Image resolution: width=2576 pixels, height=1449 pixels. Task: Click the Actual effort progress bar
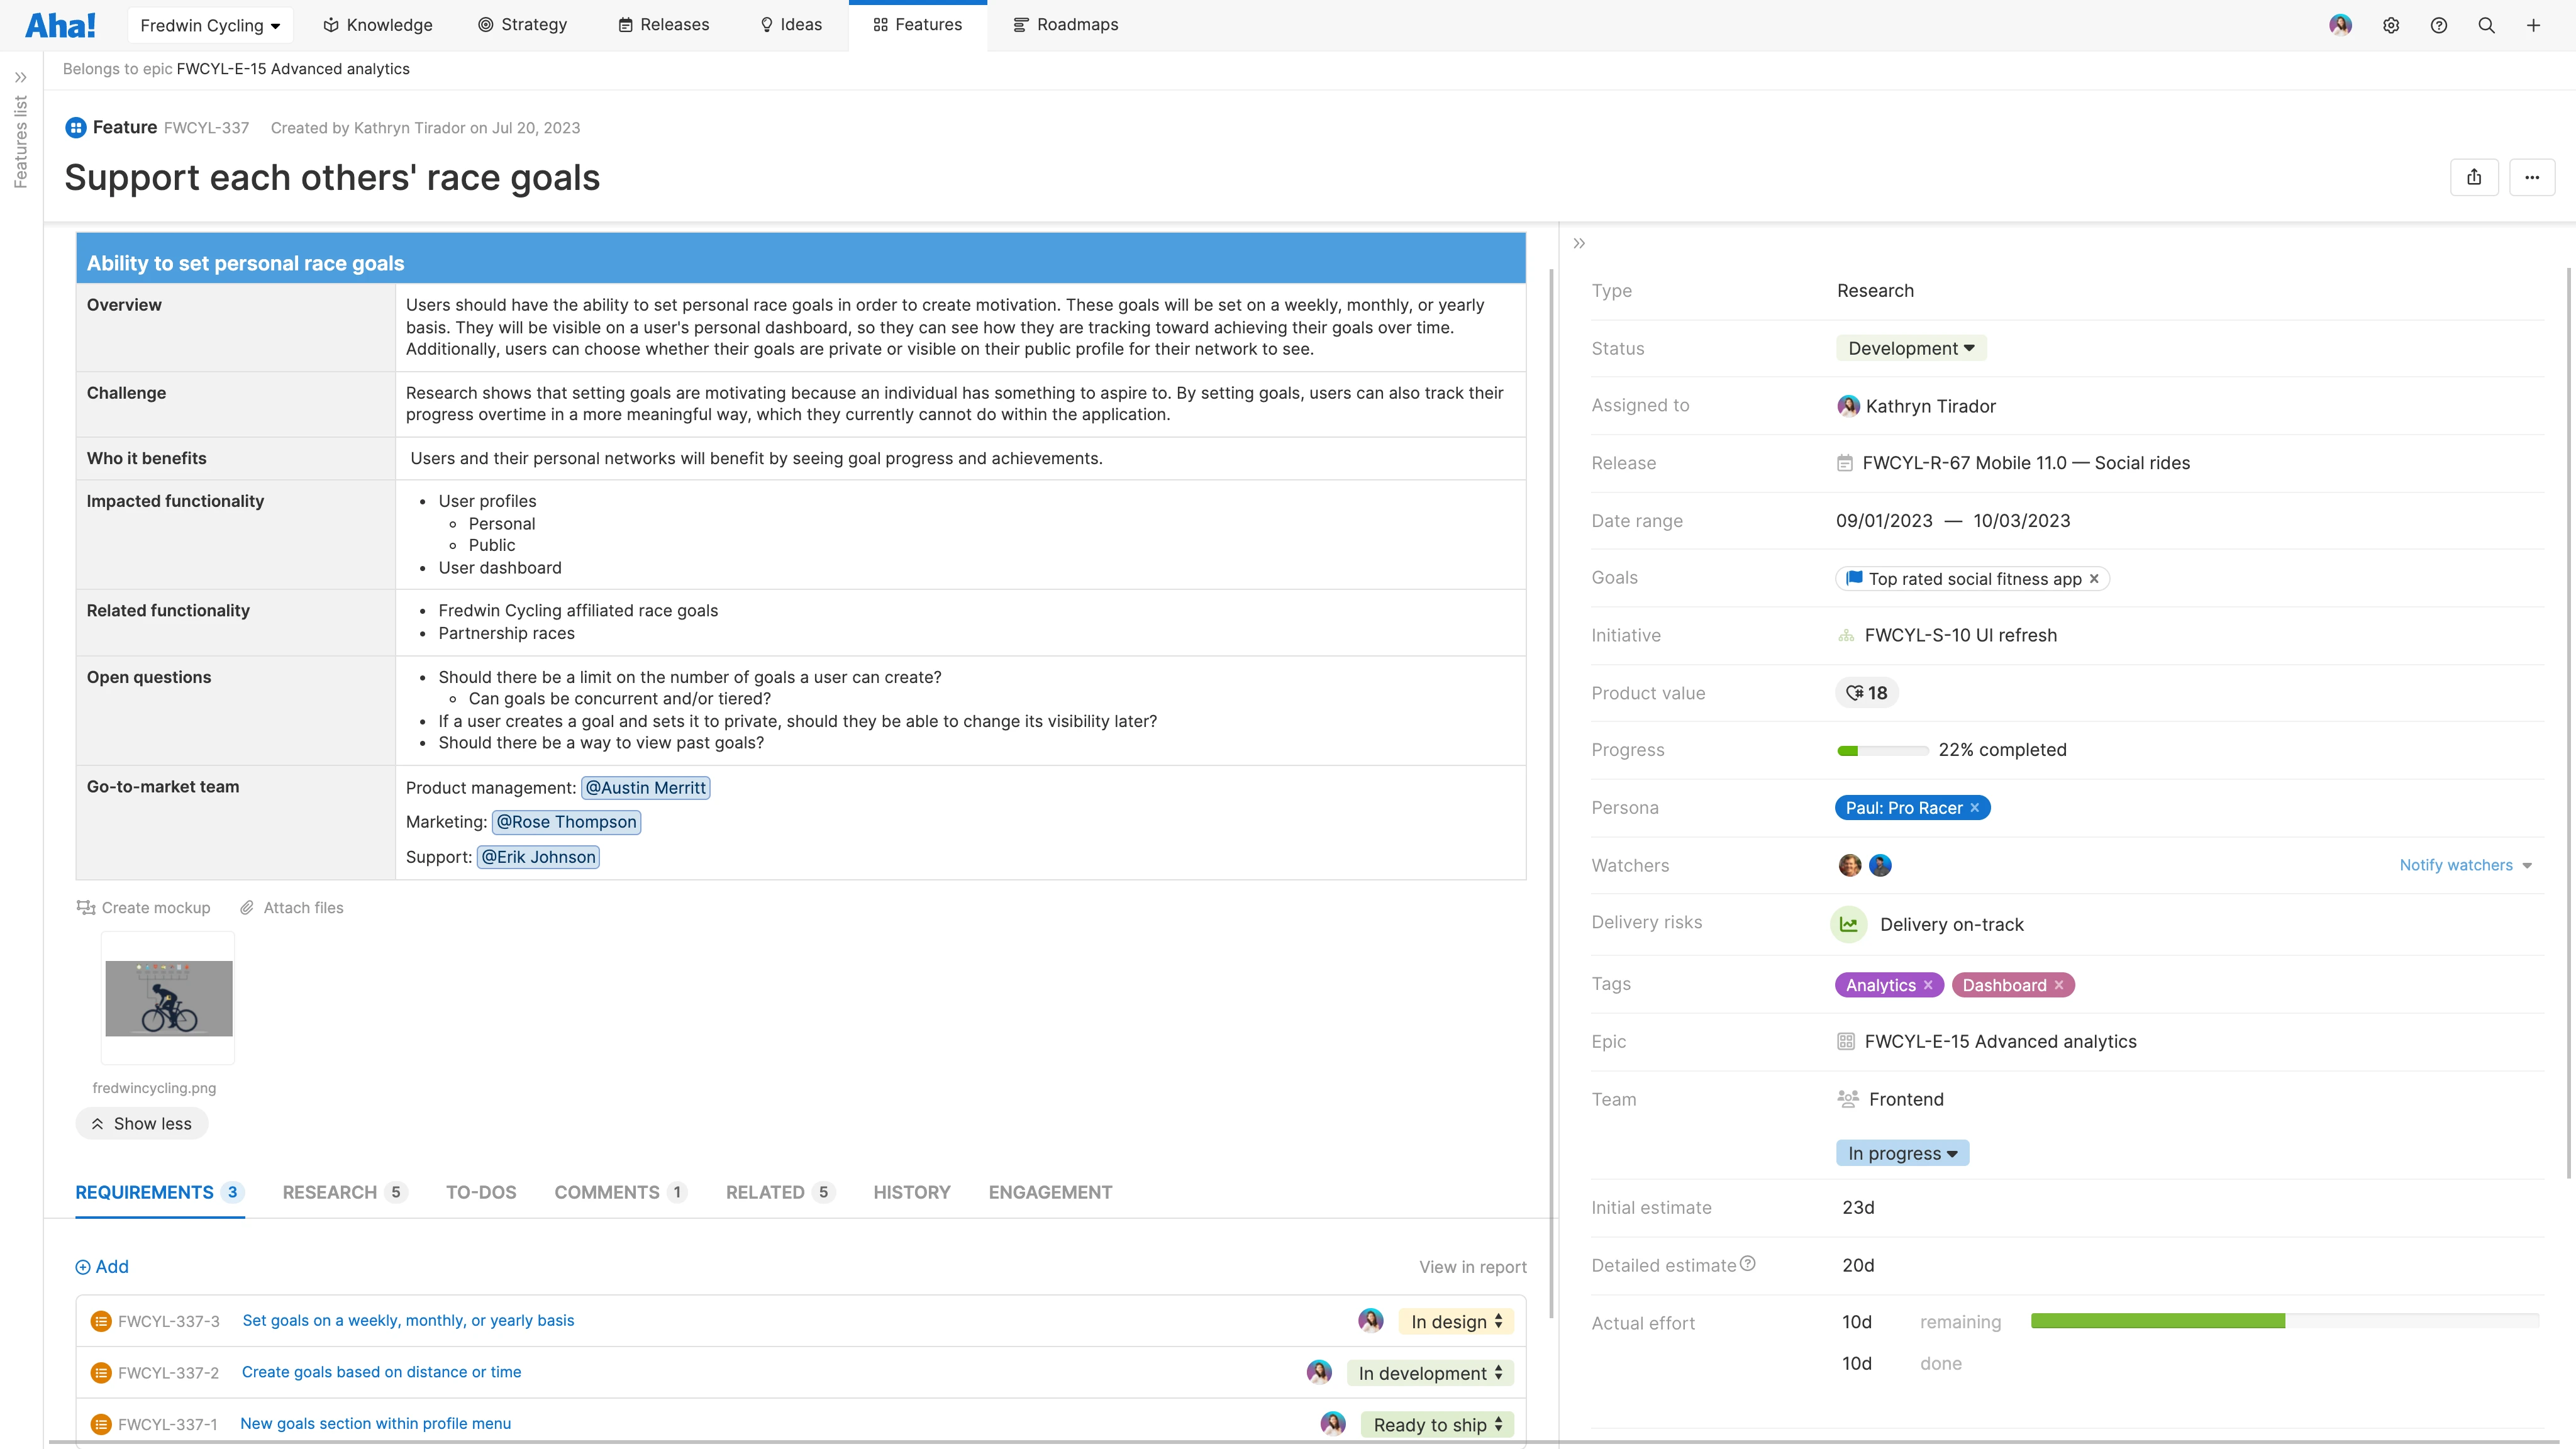(x=2284, y=1321)
